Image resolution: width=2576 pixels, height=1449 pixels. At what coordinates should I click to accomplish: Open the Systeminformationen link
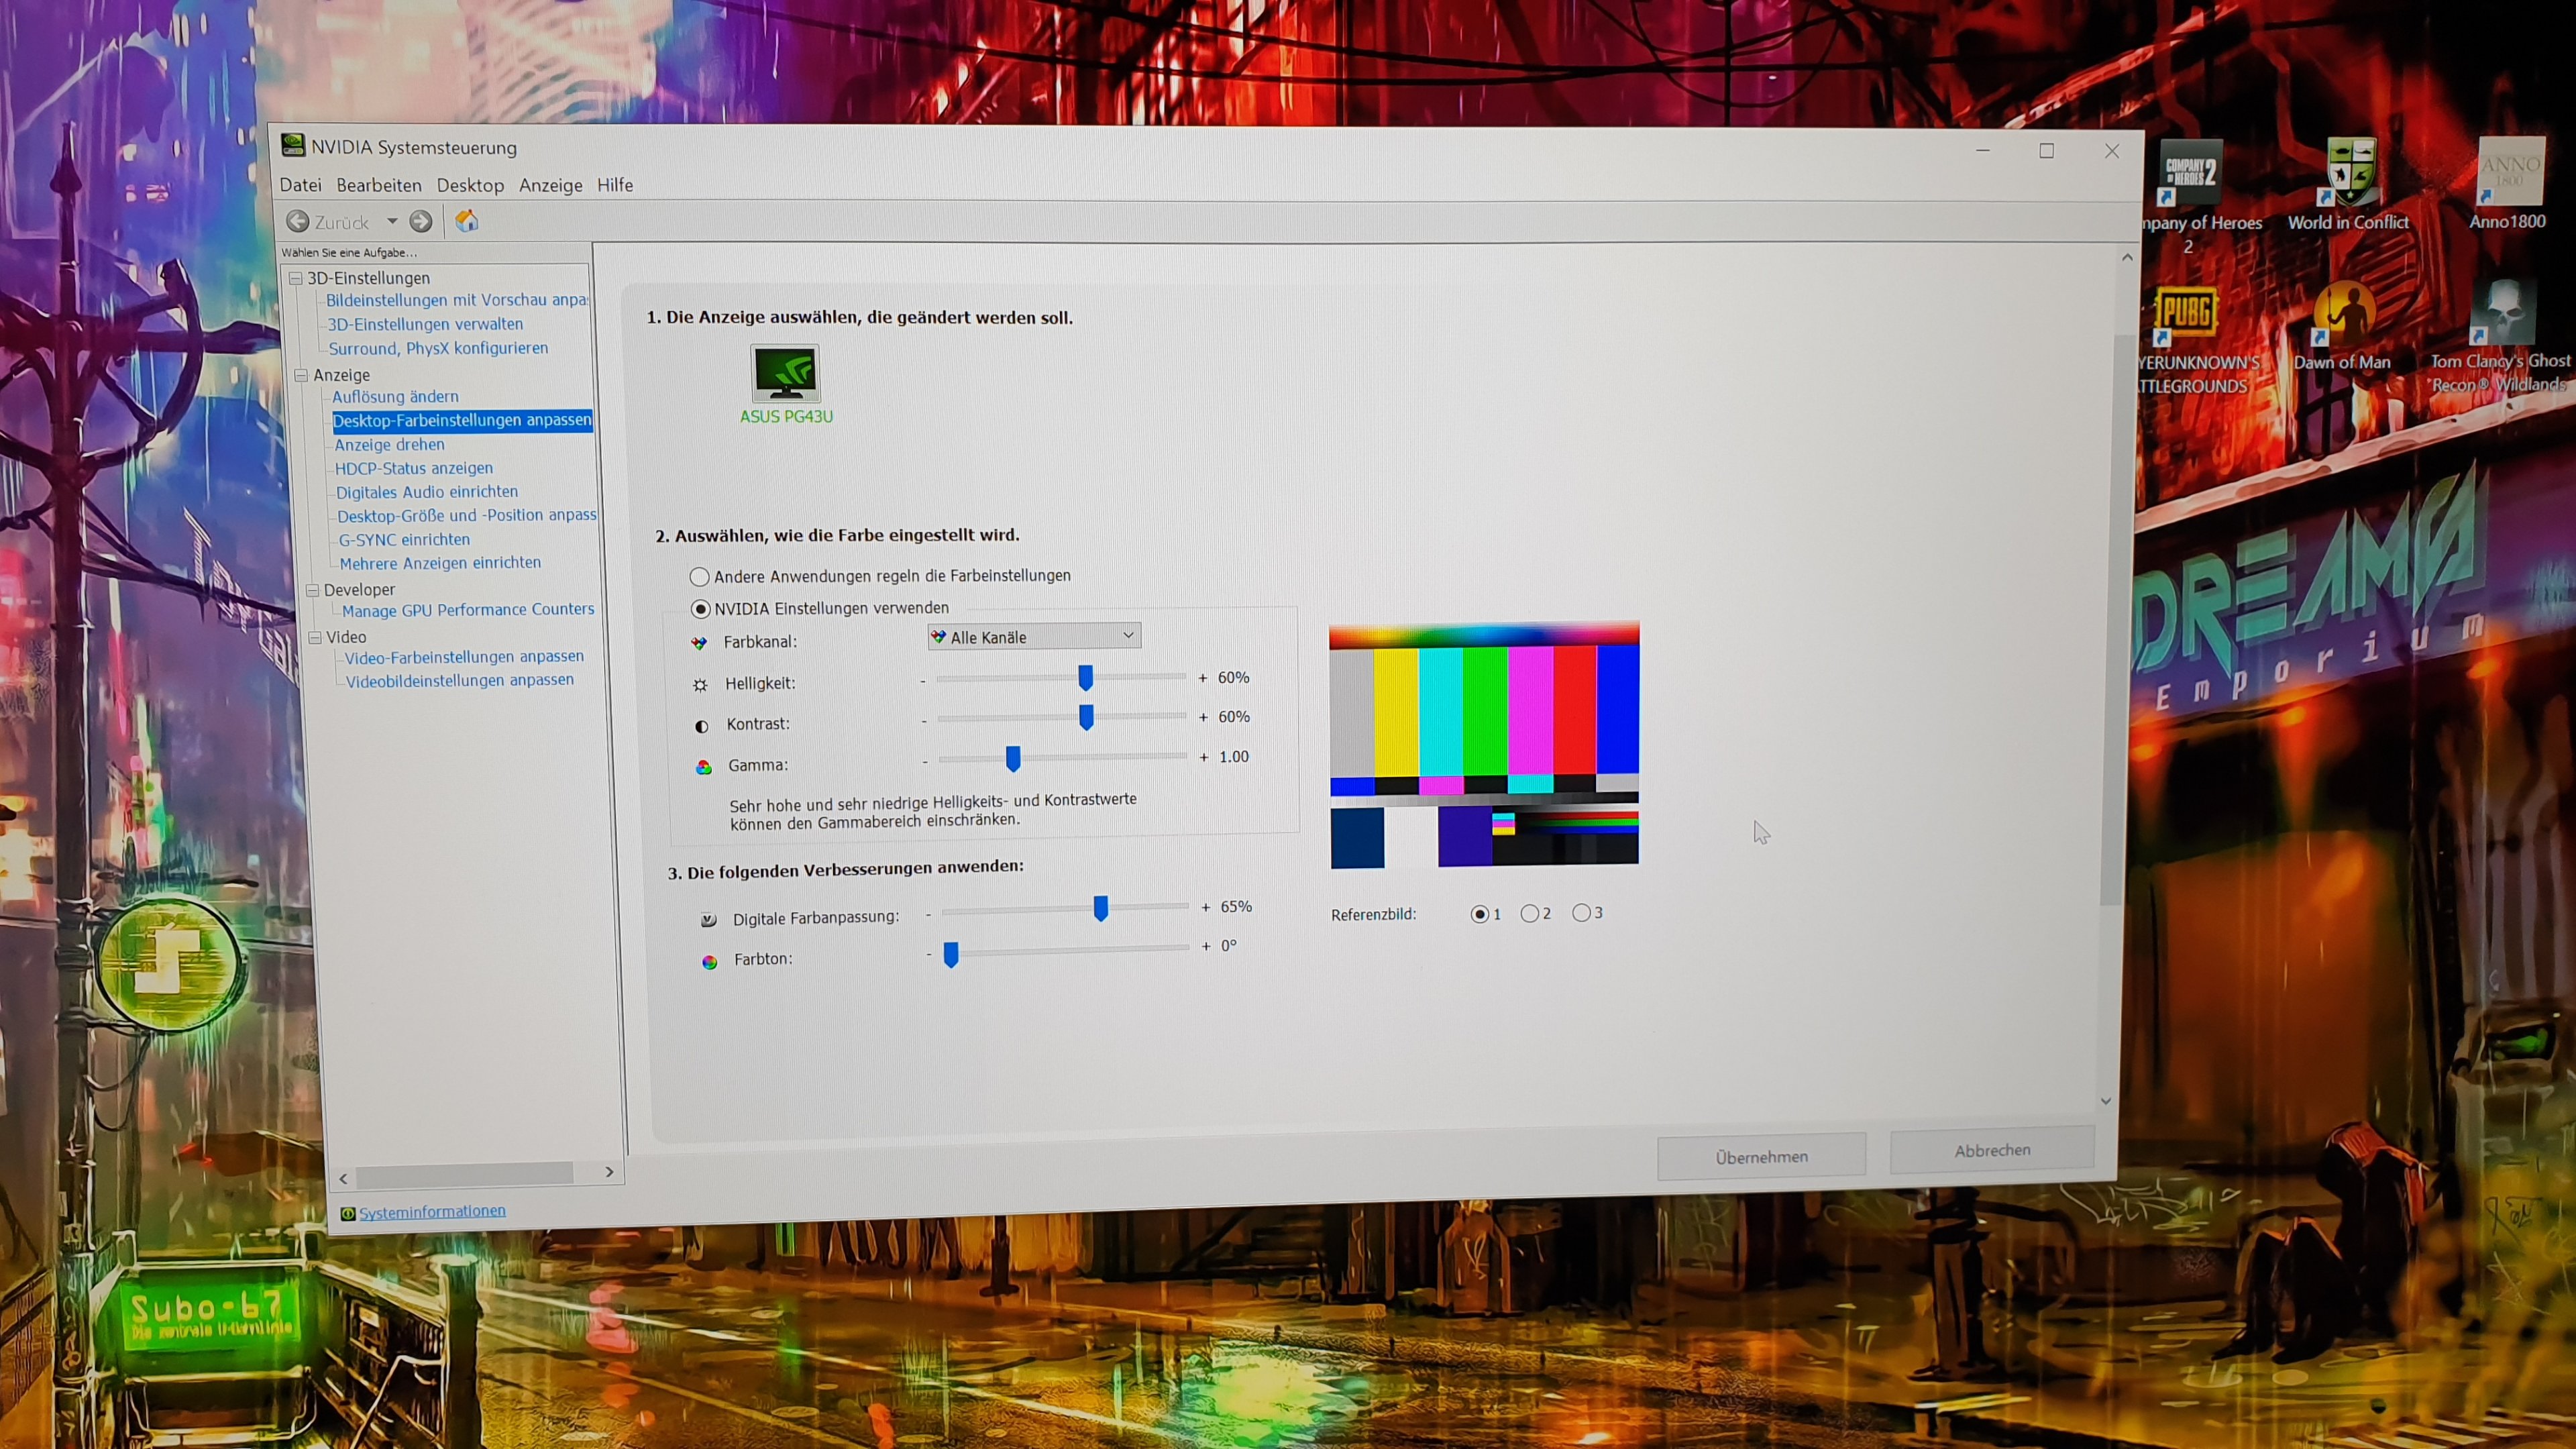(432, 1212)
